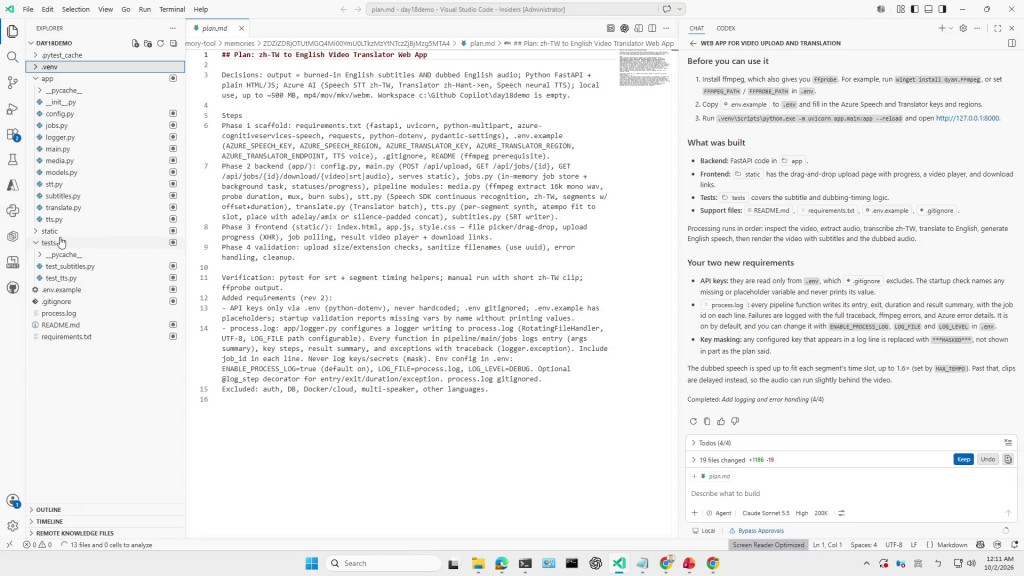This screenshot has height=576, width=1024.
Task: Open the Manage gear in the activity bar
Action: 12,526
